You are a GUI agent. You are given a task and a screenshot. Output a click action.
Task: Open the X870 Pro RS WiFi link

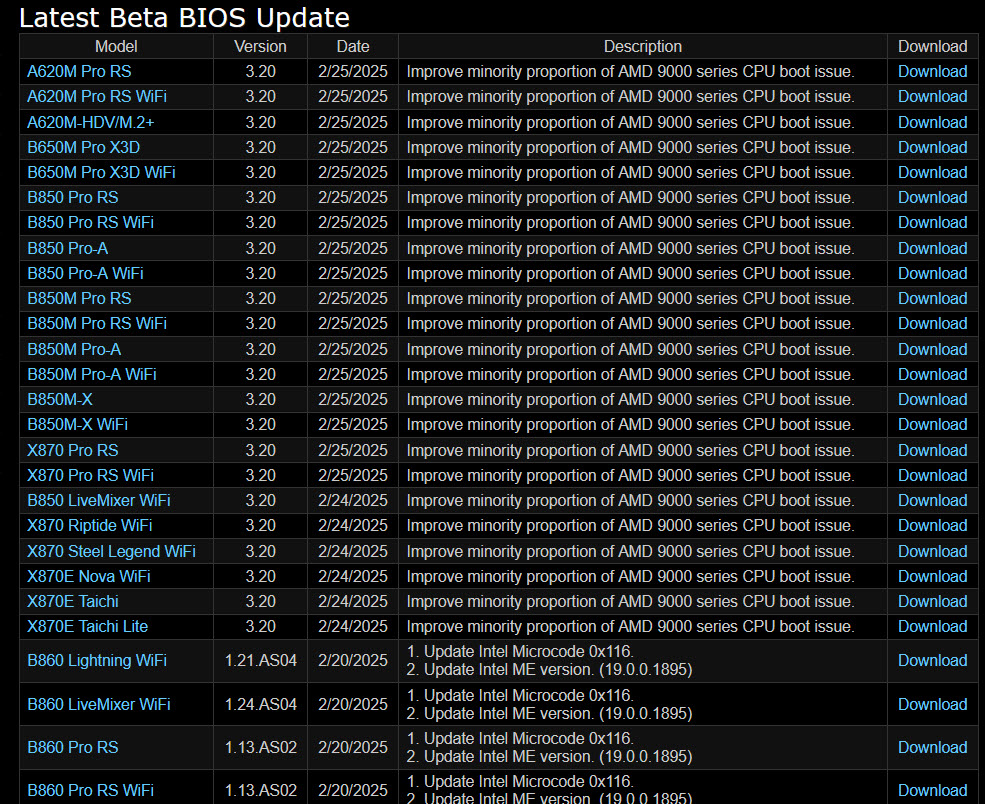90,476
